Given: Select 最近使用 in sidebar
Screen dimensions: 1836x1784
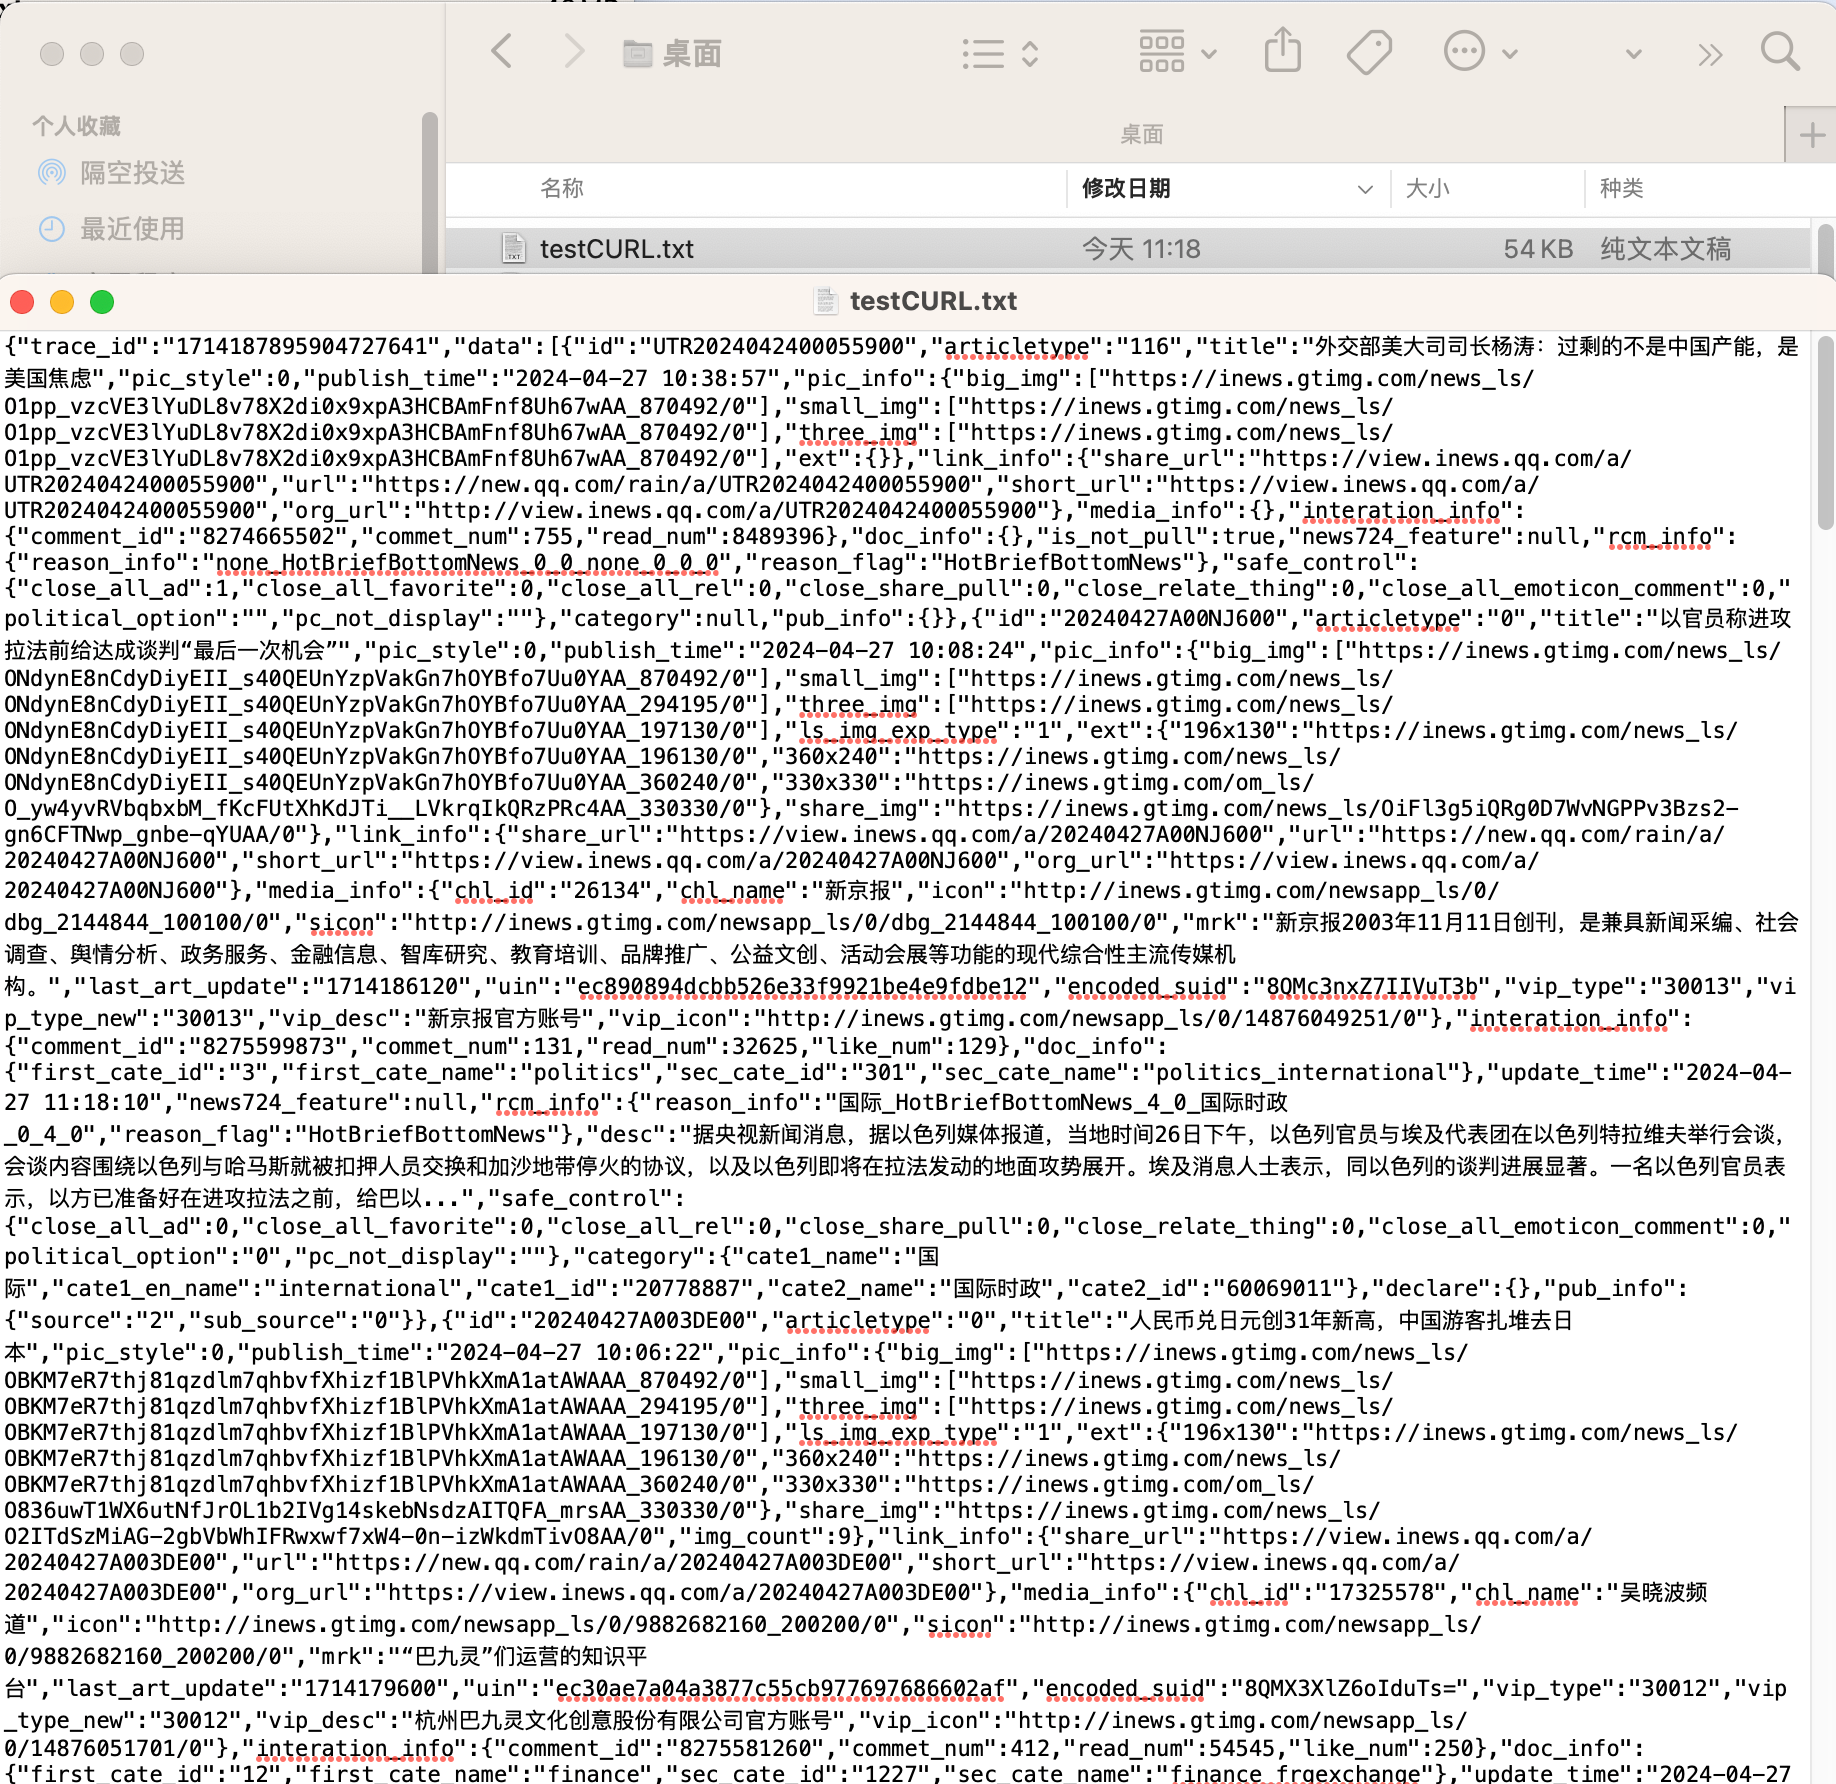Looking at the screenshot, I should [x=132, y=229].
